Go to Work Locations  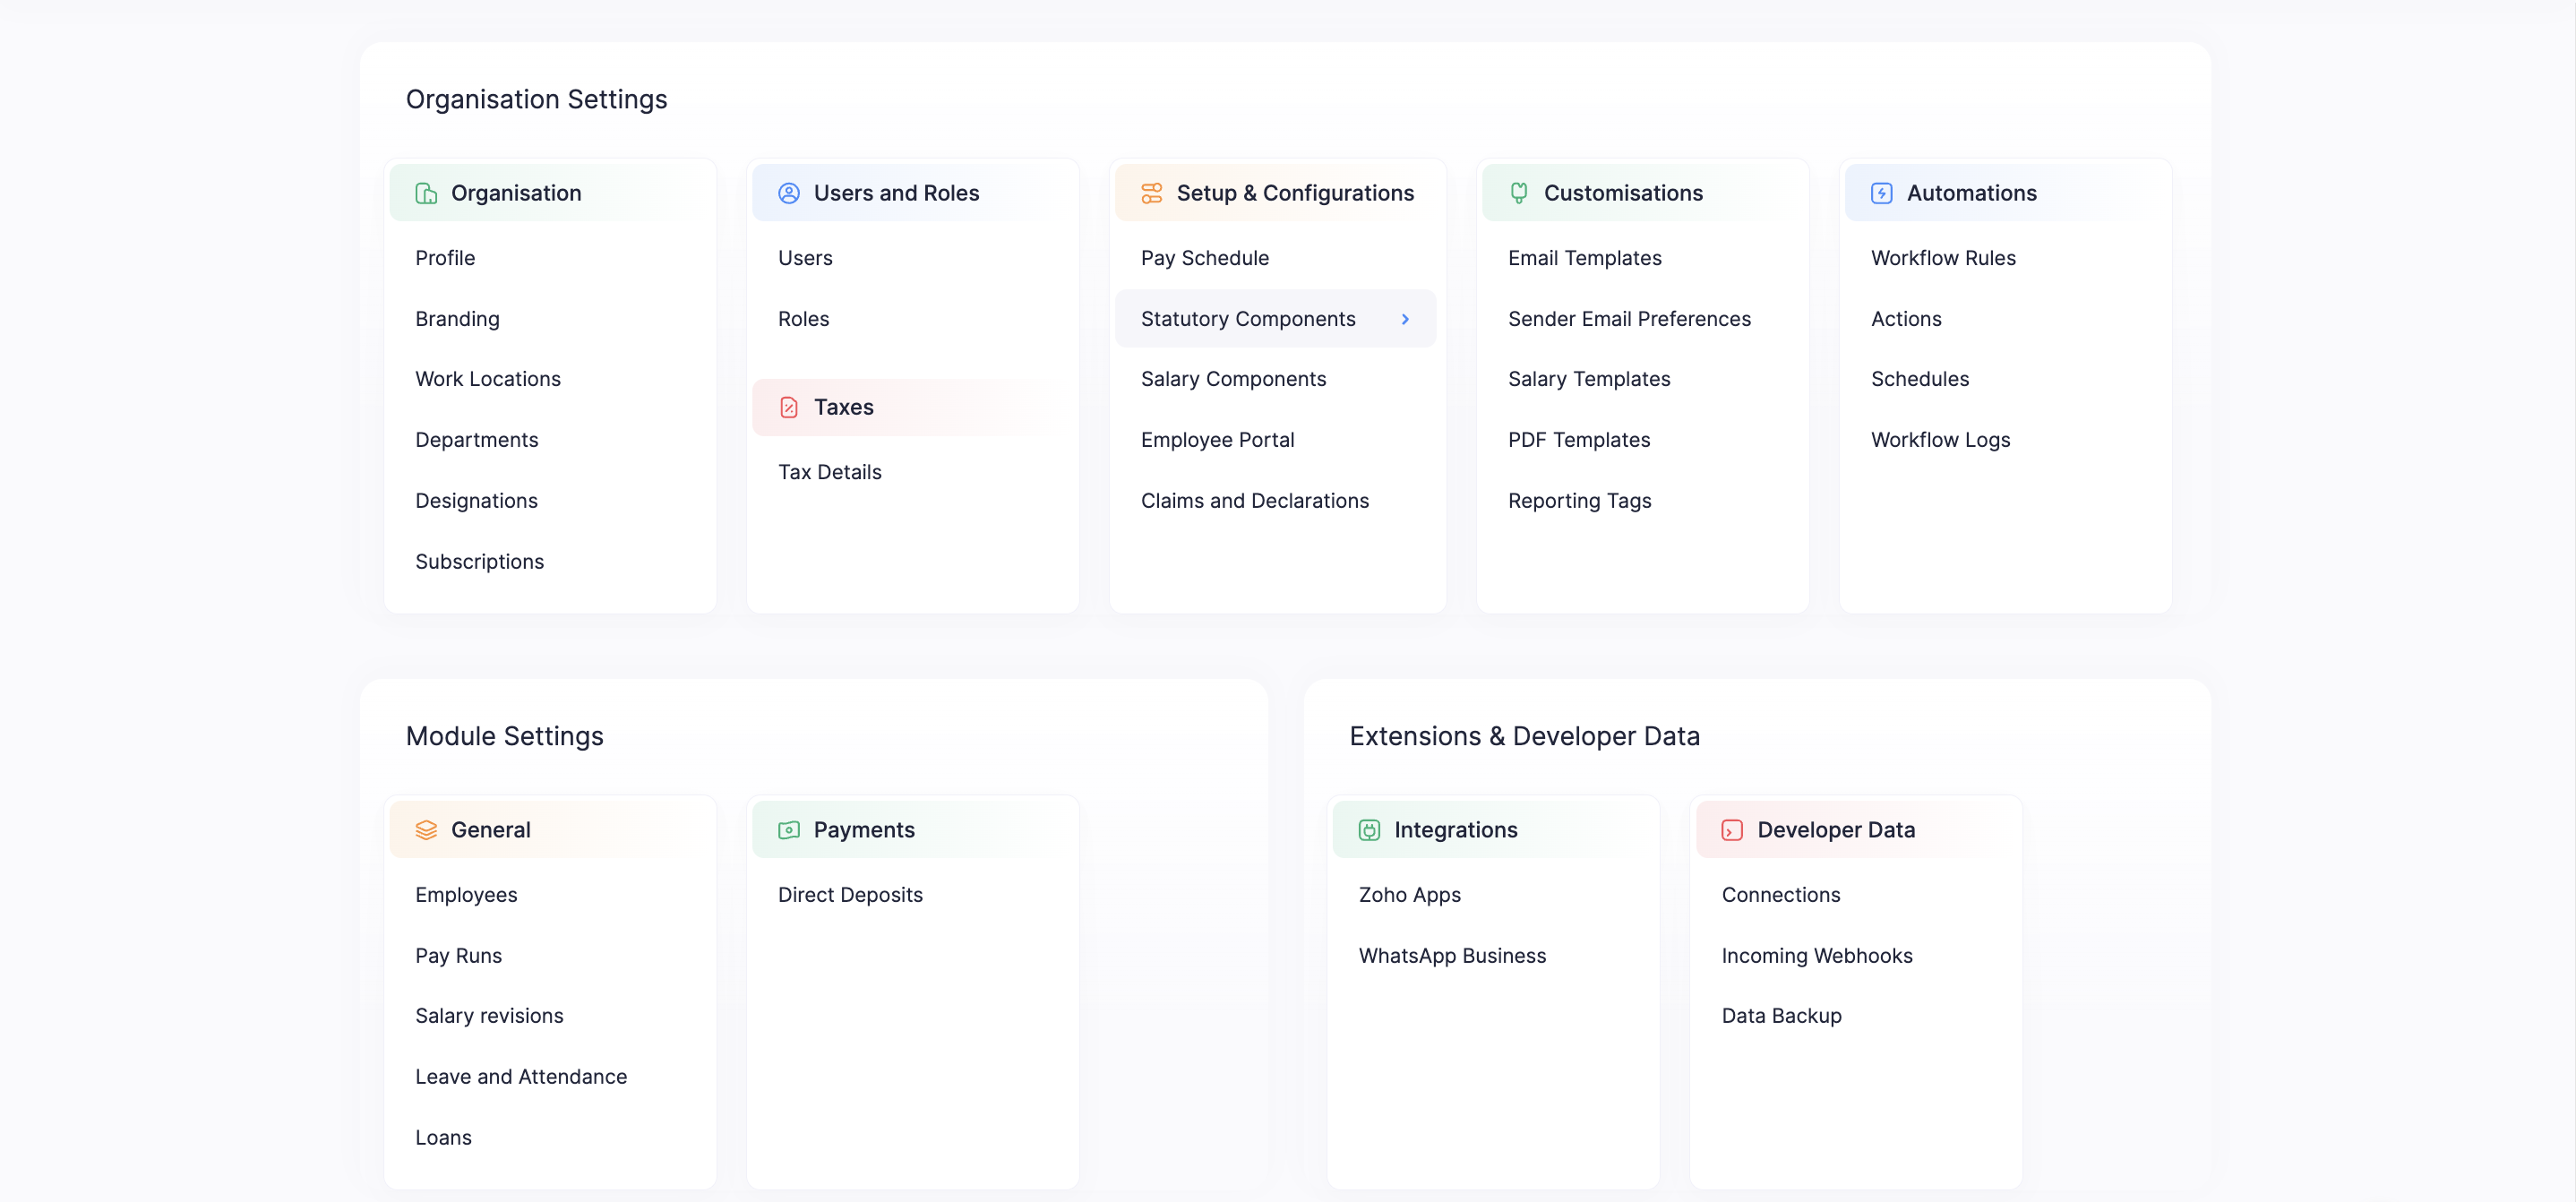(488, 379)
